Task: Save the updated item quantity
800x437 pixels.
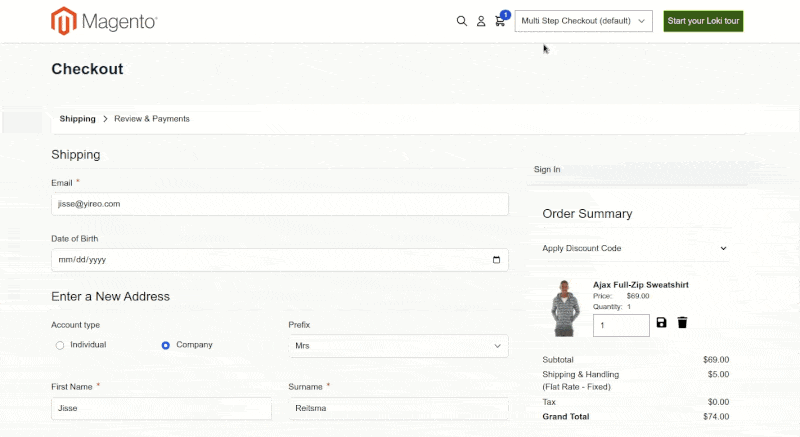Action: coord(661,323)
